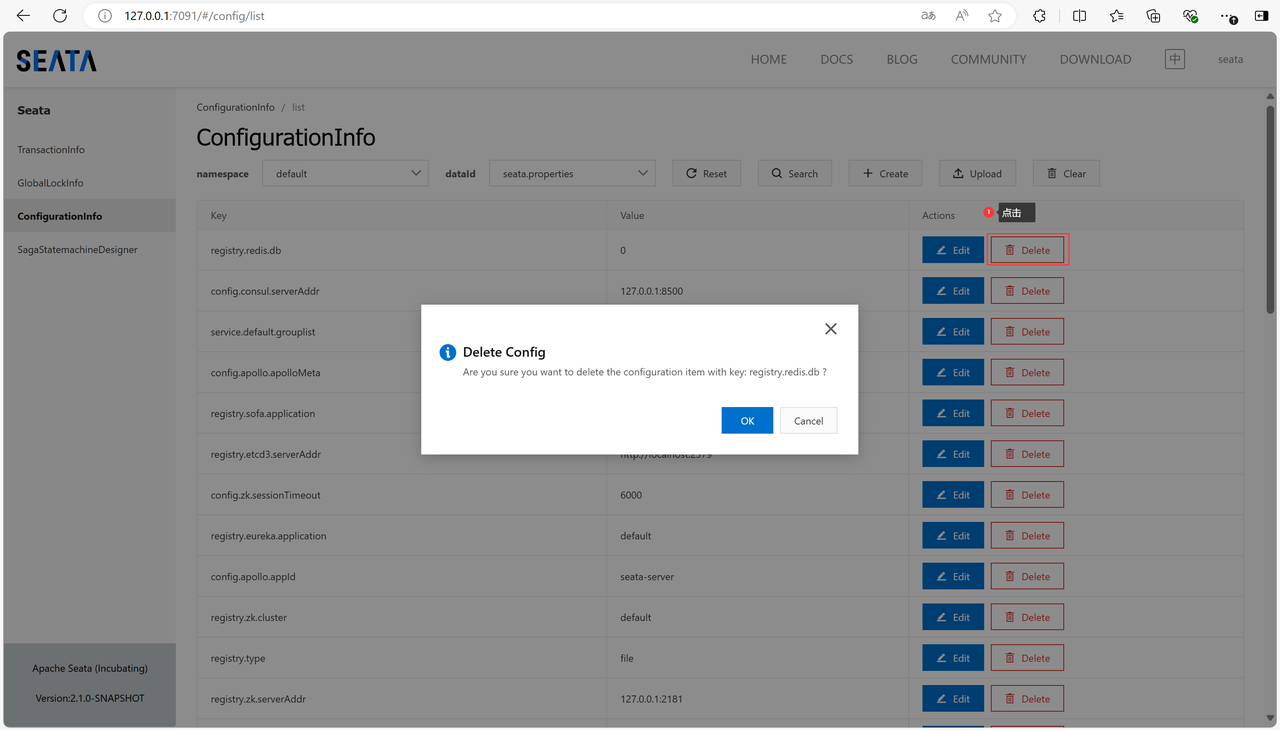The width and height of the screenshot is (1280, 730).
Task: Click the DOCS navigation link
Action: (x=836, y=59)
